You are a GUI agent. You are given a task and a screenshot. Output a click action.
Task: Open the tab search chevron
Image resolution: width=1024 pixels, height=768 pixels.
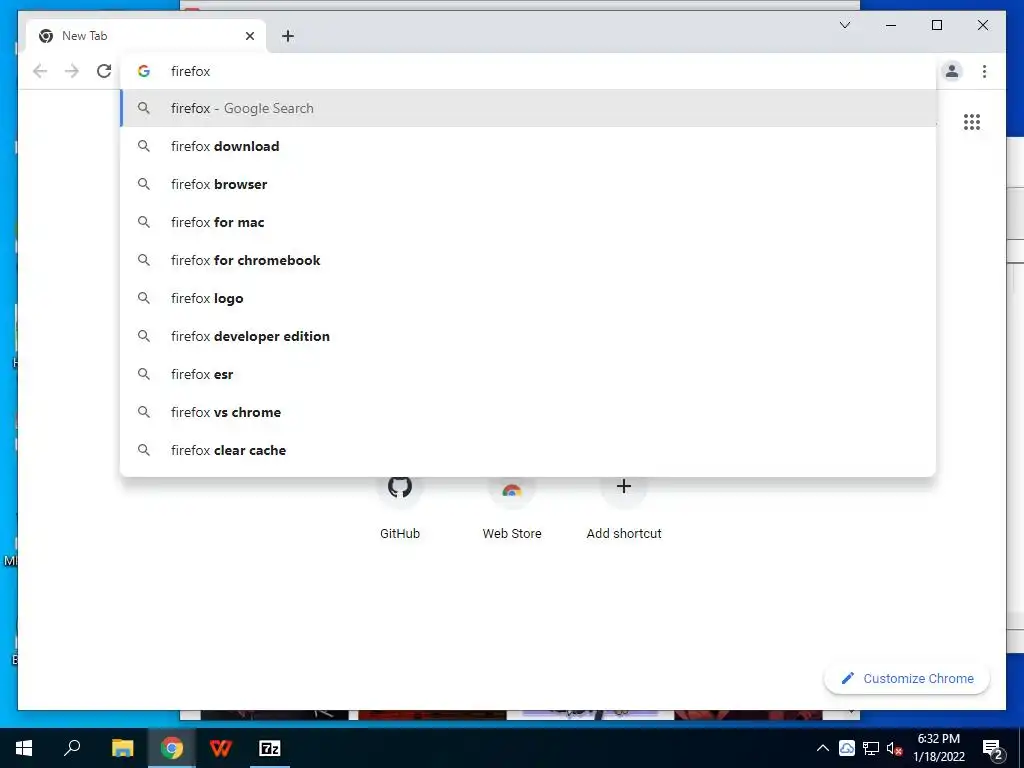coord(845,25)
